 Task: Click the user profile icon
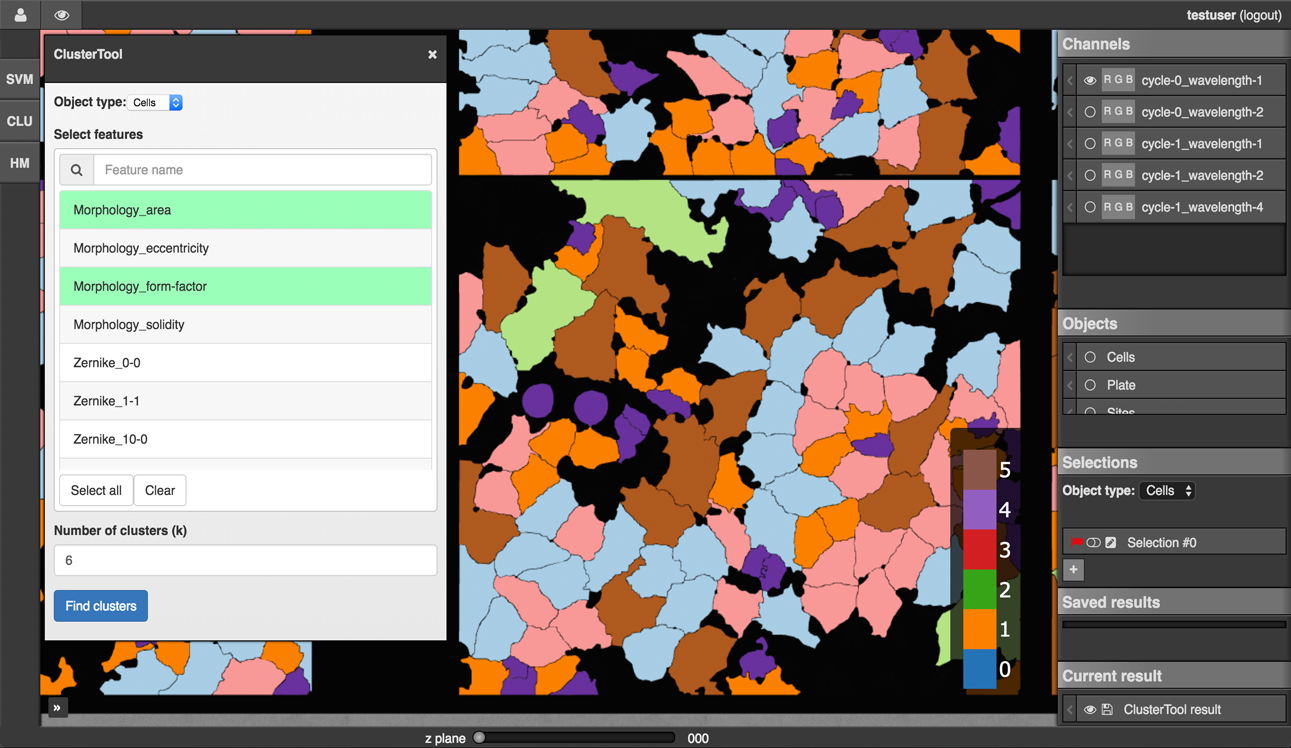(x=20, y=15)
